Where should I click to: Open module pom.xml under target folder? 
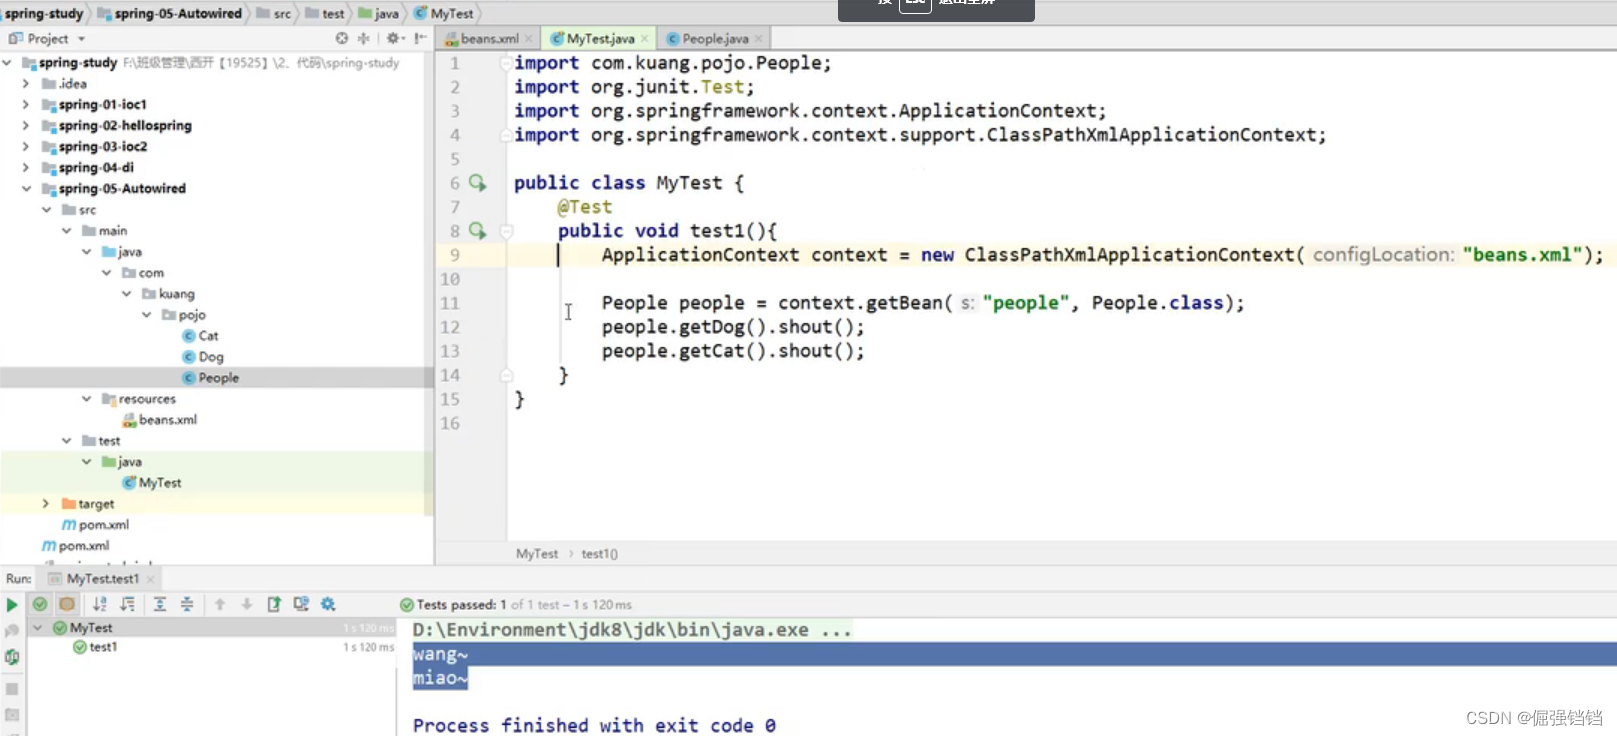coord(95,525)
